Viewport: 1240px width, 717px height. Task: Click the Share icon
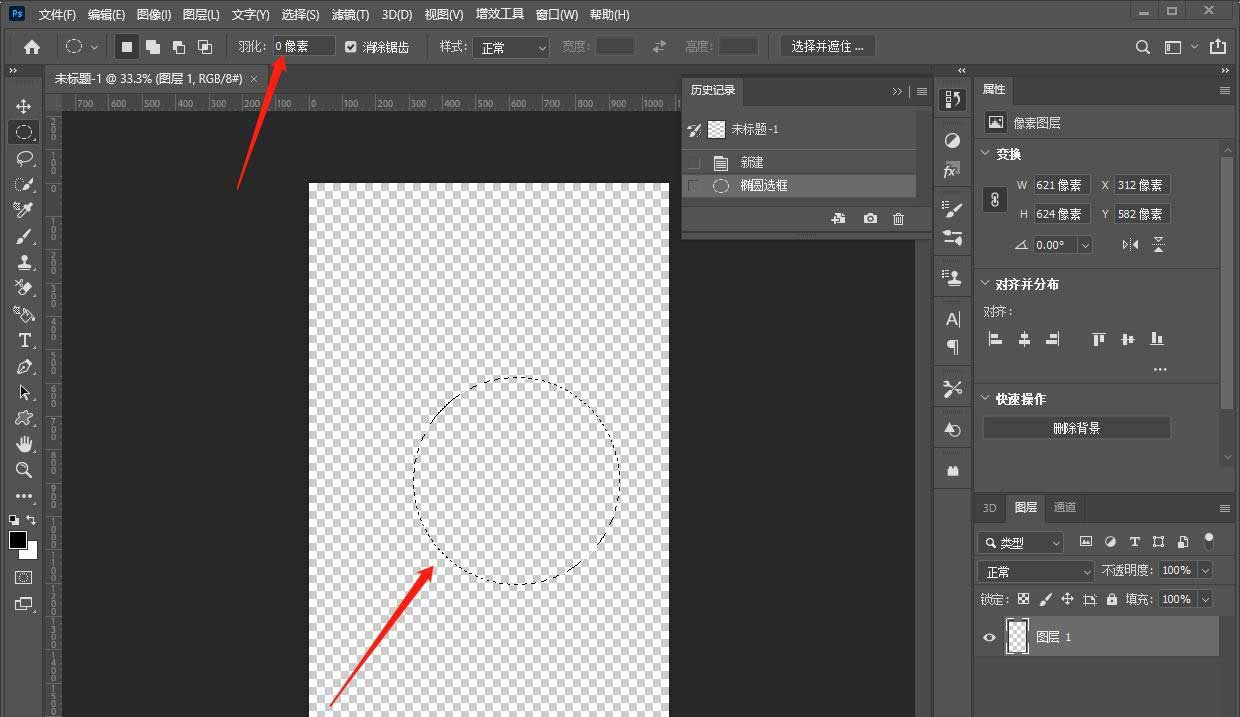tap(1217, 46)
